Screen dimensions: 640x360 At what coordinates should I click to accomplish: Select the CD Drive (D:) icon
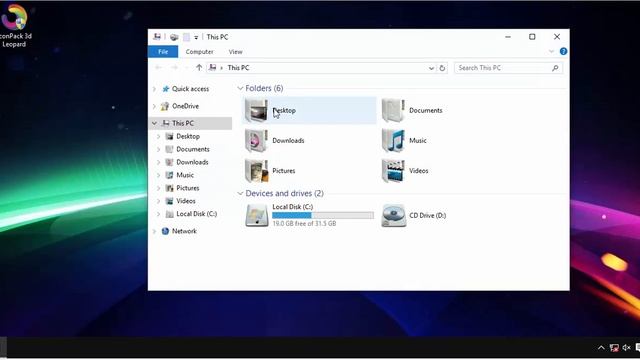click(393, 216)
